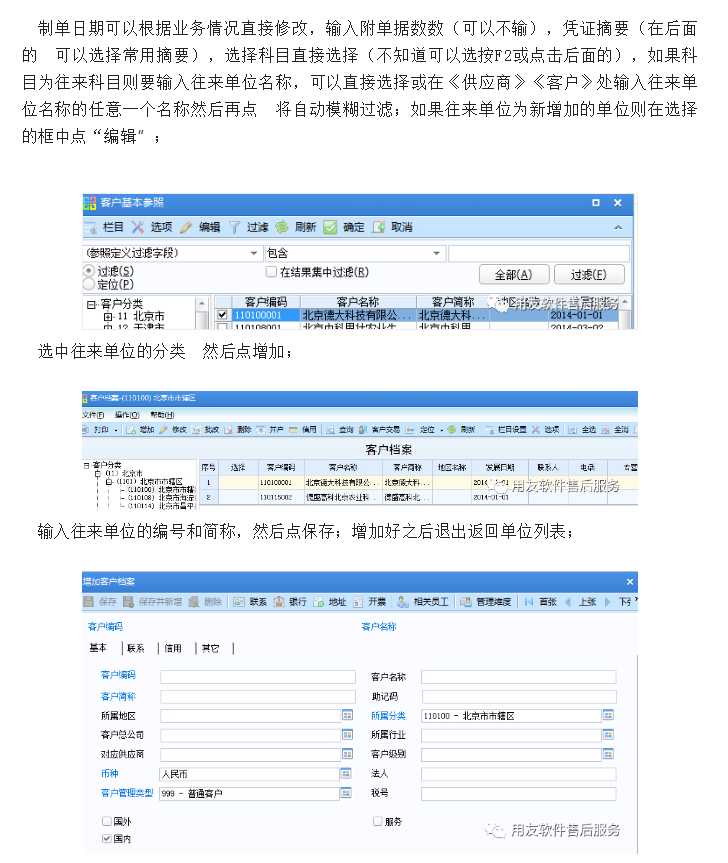Collapse the (1101) 北京市市辖区 tree node
The image size is (728, 863).
(109, 482)
